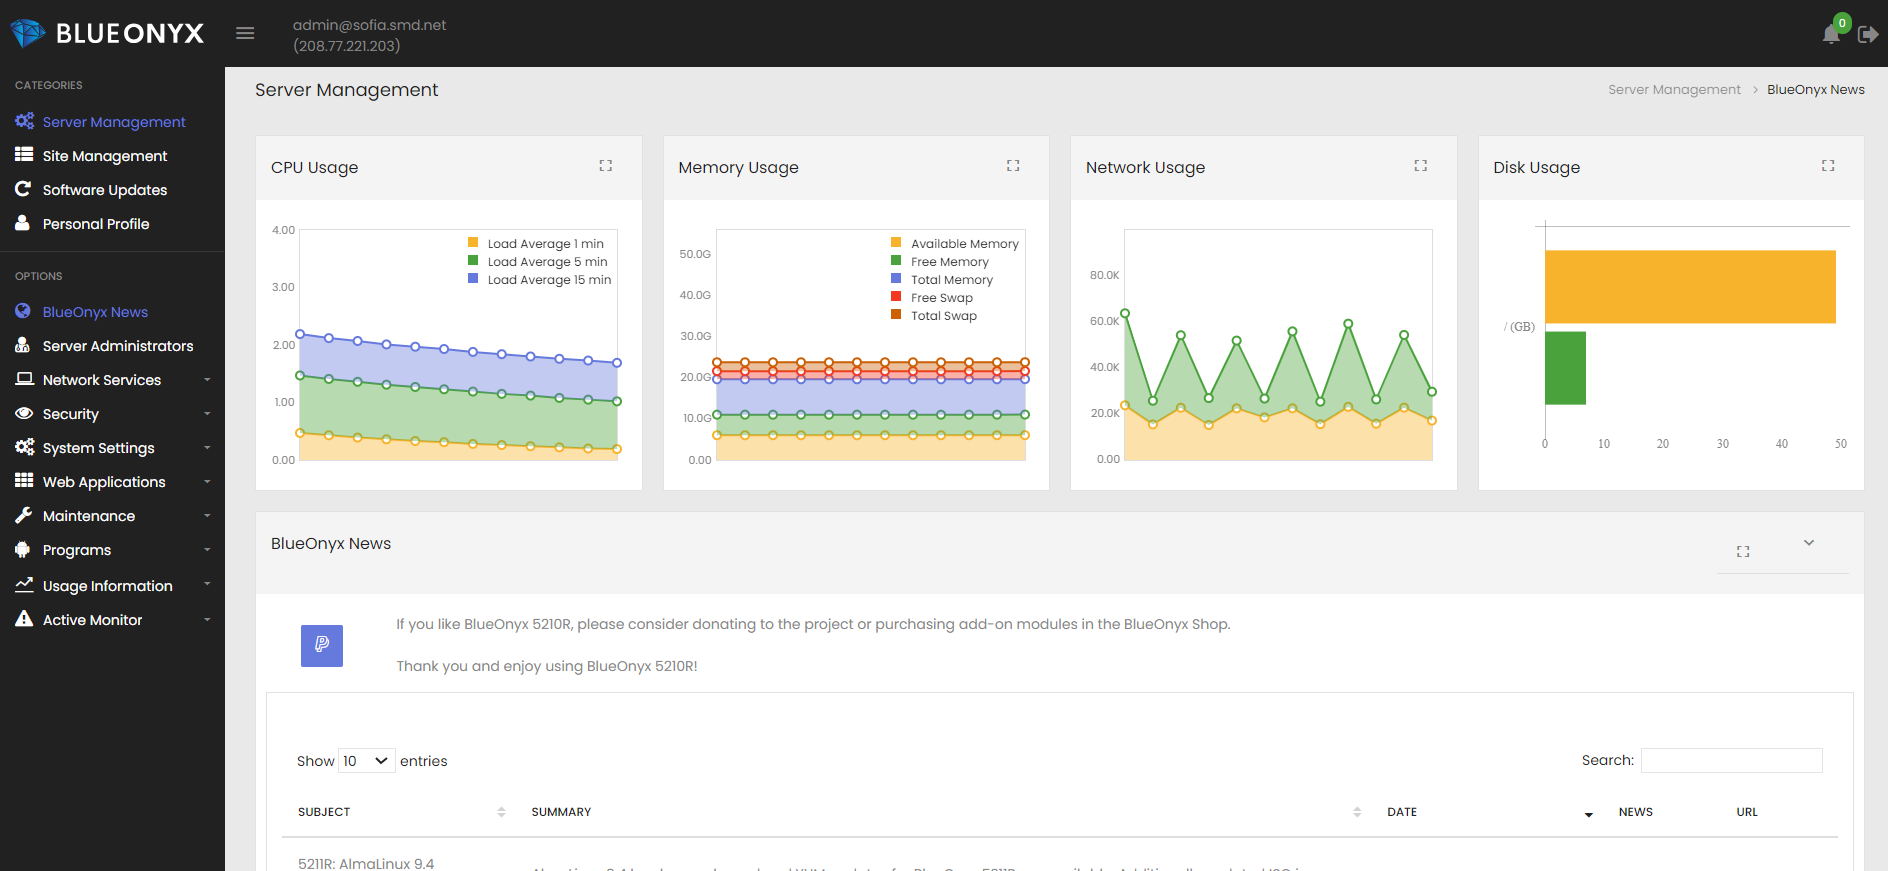Open the Show entries dropdown
1888x871 pixels.
367,761
